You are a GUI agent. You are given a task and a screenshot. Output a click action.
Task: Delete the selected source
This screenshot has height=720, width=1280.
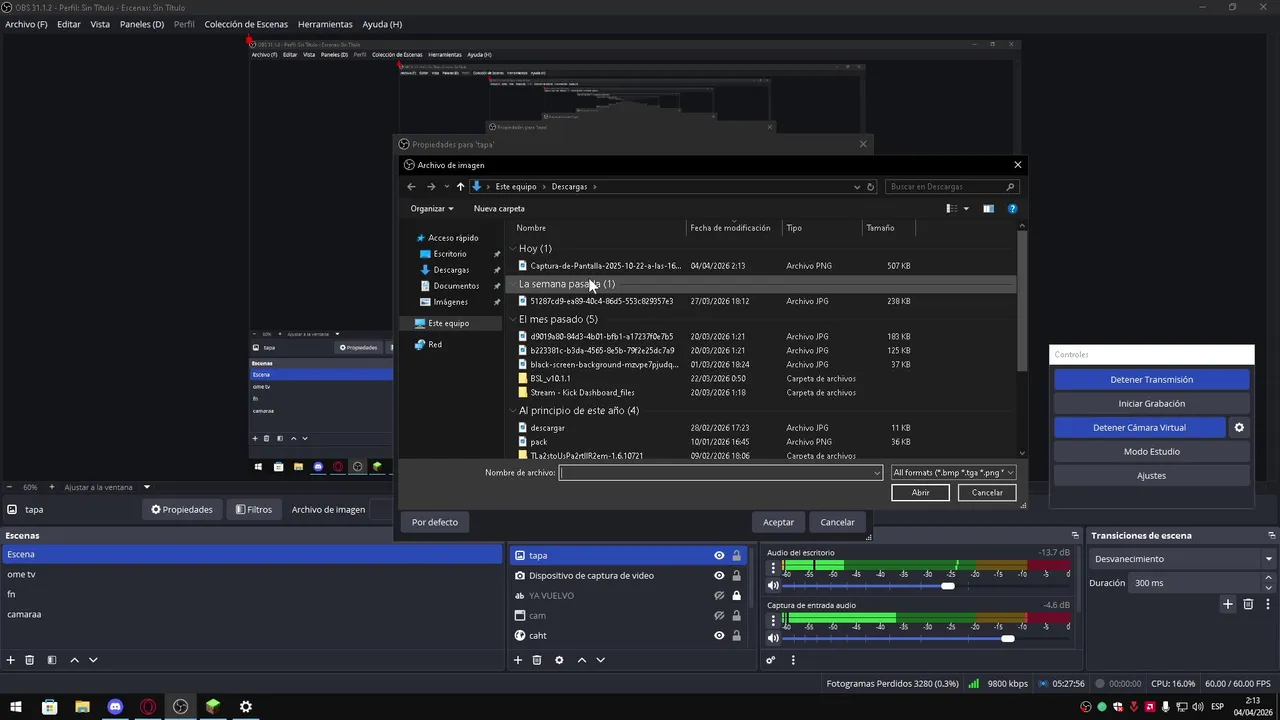[537, 660]
